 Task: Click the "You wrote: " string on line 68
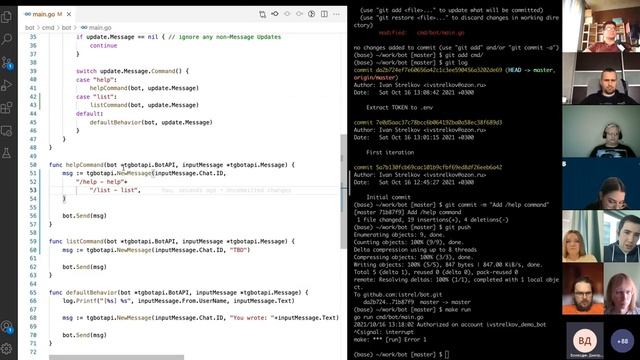click(252, 318)
